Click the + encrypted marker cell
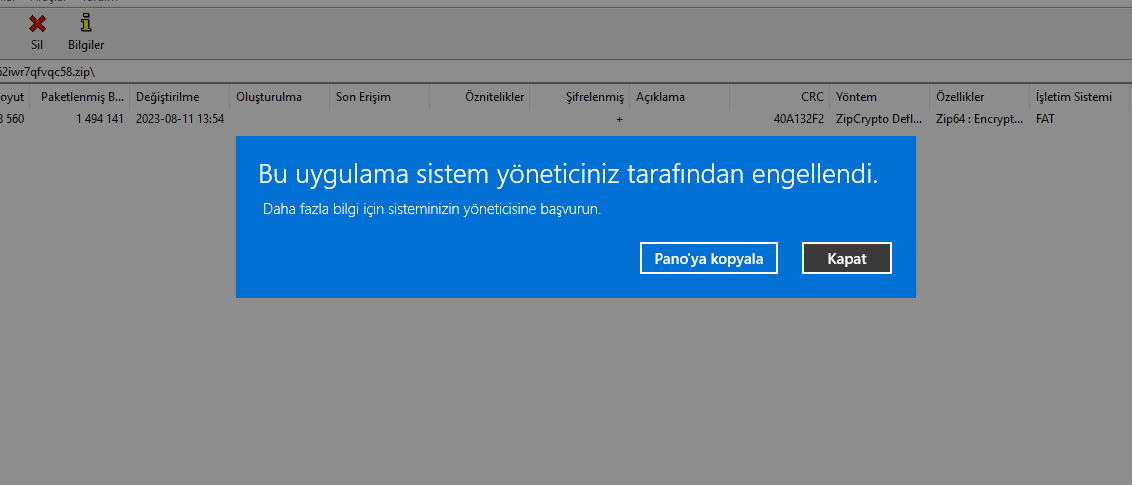Viewport: 1132px width, 485px height. tap(619, 119)
